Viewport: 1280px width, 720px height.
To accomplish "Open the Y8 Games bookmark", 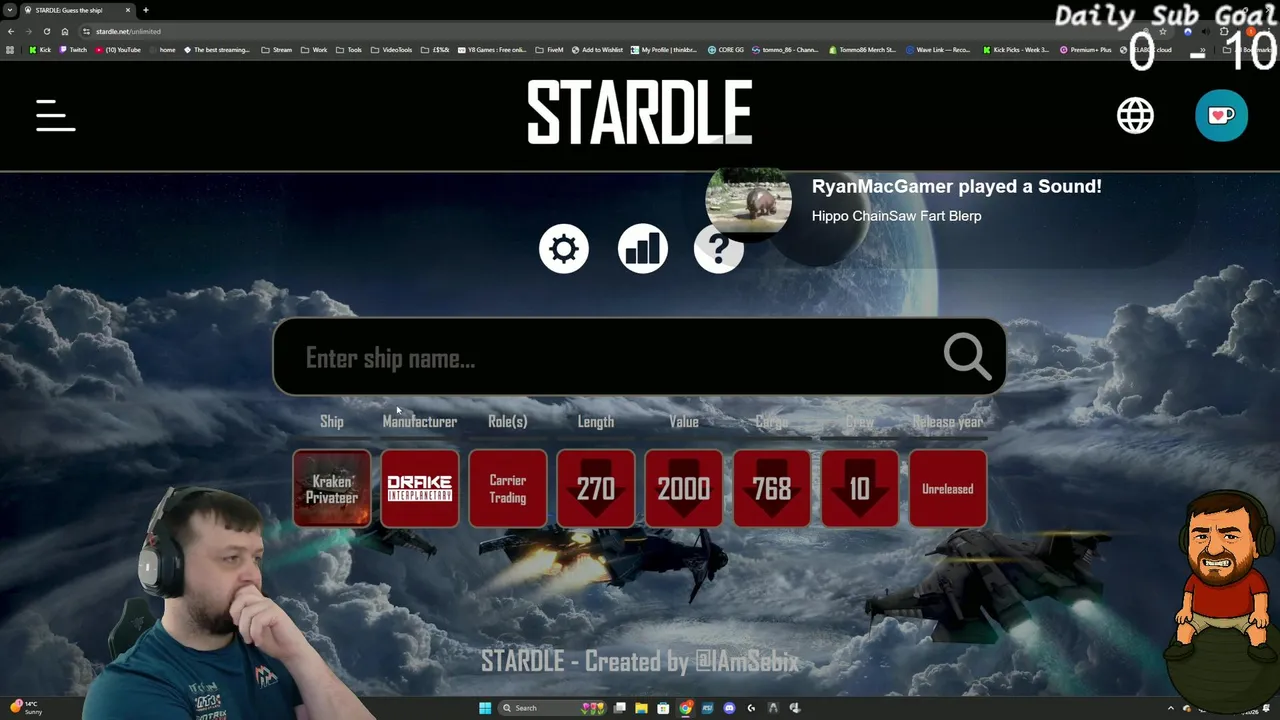I will [x=491, y=50].
